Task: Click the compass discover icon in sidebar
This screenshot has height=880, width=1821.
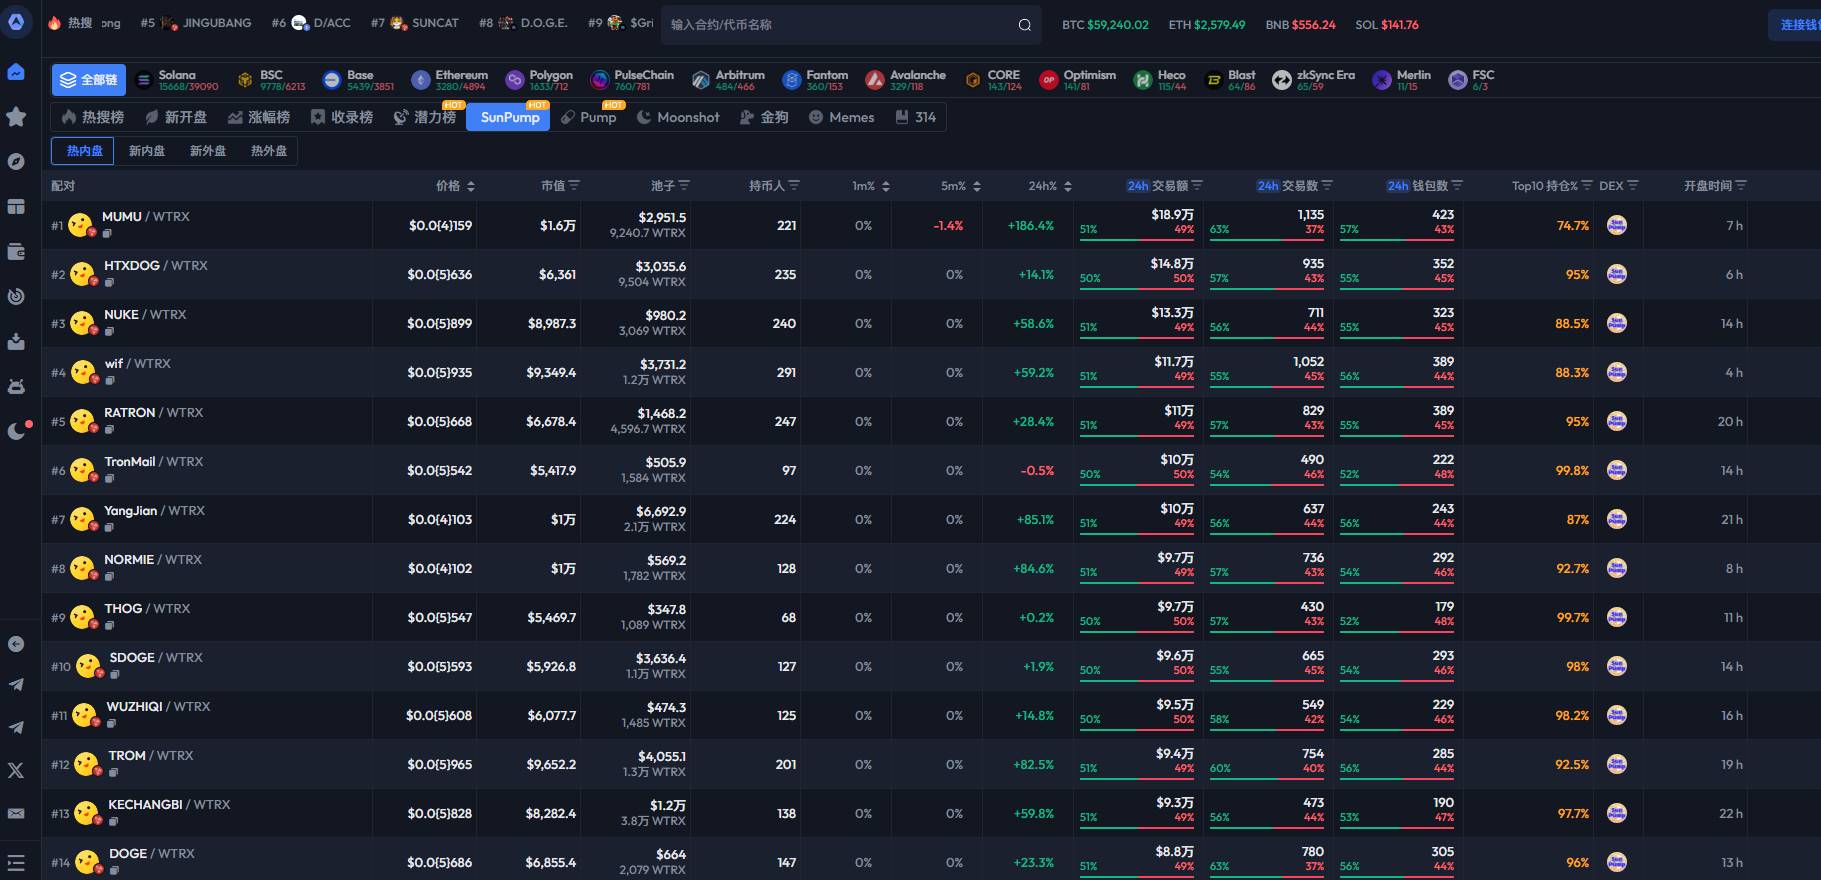Action: pyautogui.click(x=16, y=161)
